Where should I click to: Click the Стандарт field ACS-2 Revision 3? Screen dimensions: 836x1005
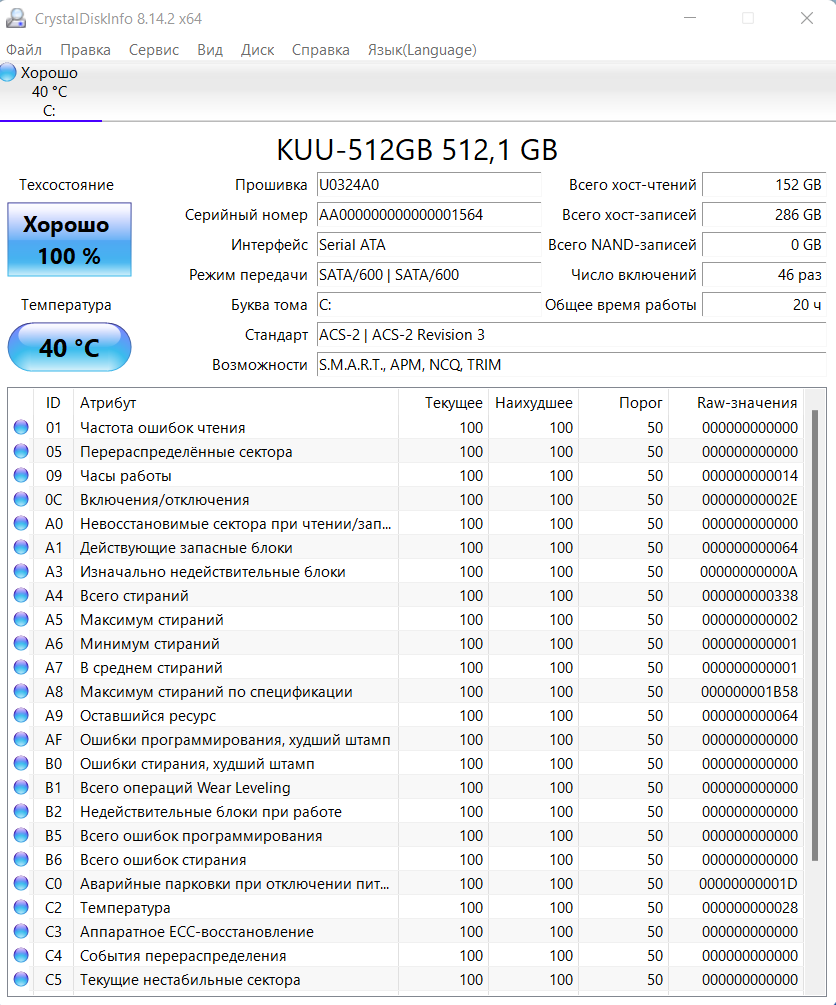(x=571, y=335)
